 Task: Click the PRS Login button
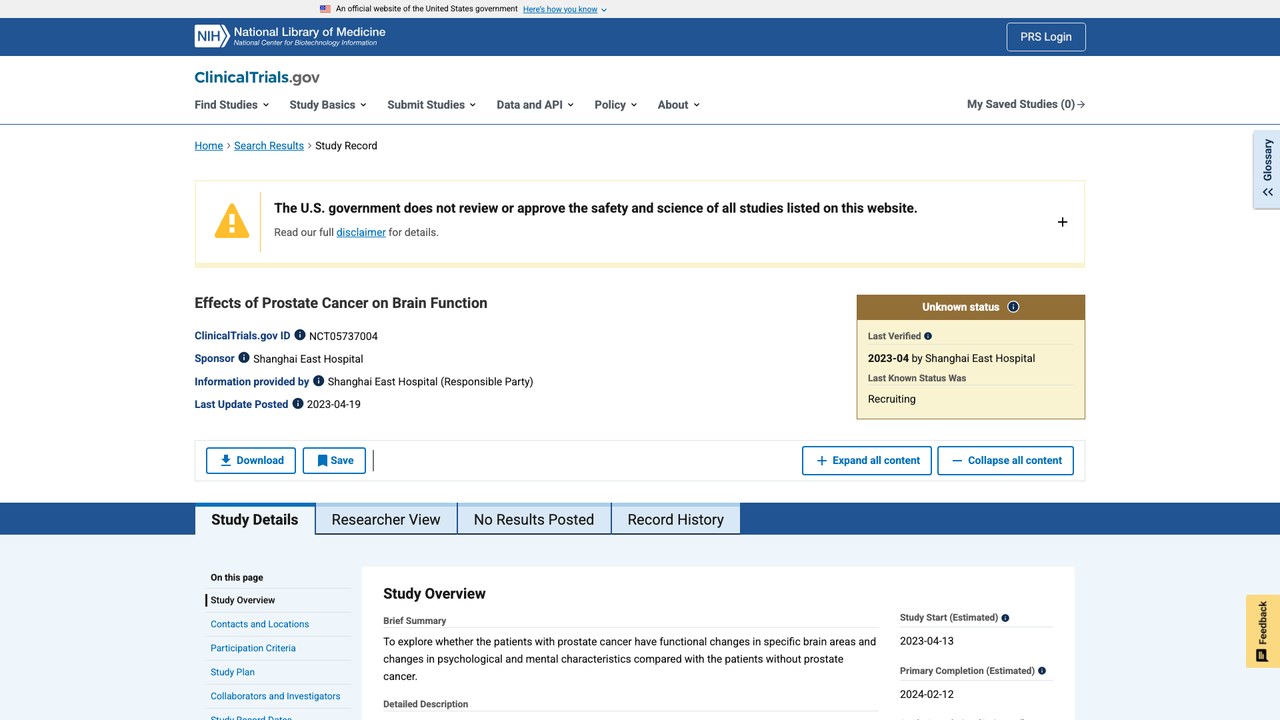(1046, 37)
